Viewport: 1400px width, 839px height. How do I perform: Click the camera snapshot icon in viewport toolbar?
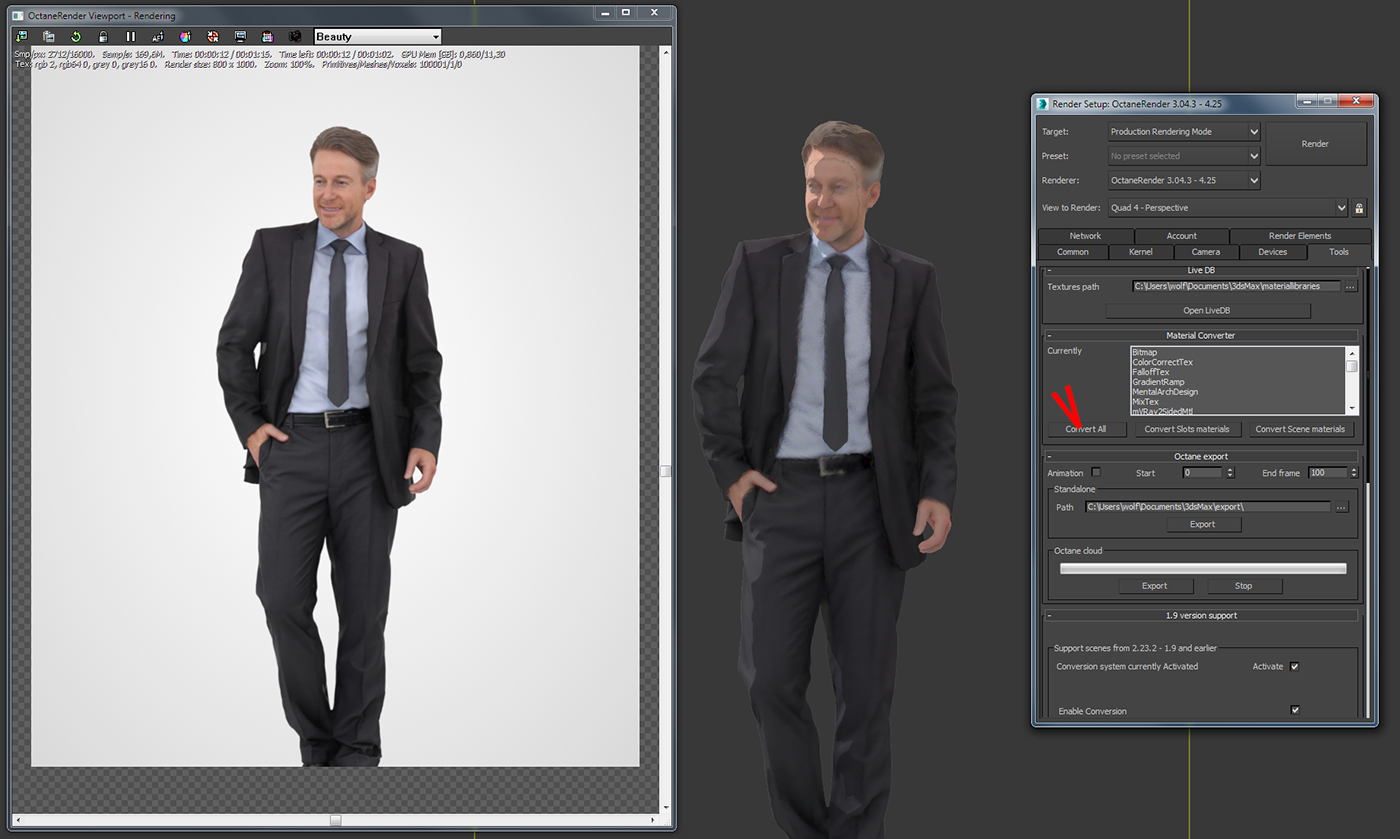(295, 37)
